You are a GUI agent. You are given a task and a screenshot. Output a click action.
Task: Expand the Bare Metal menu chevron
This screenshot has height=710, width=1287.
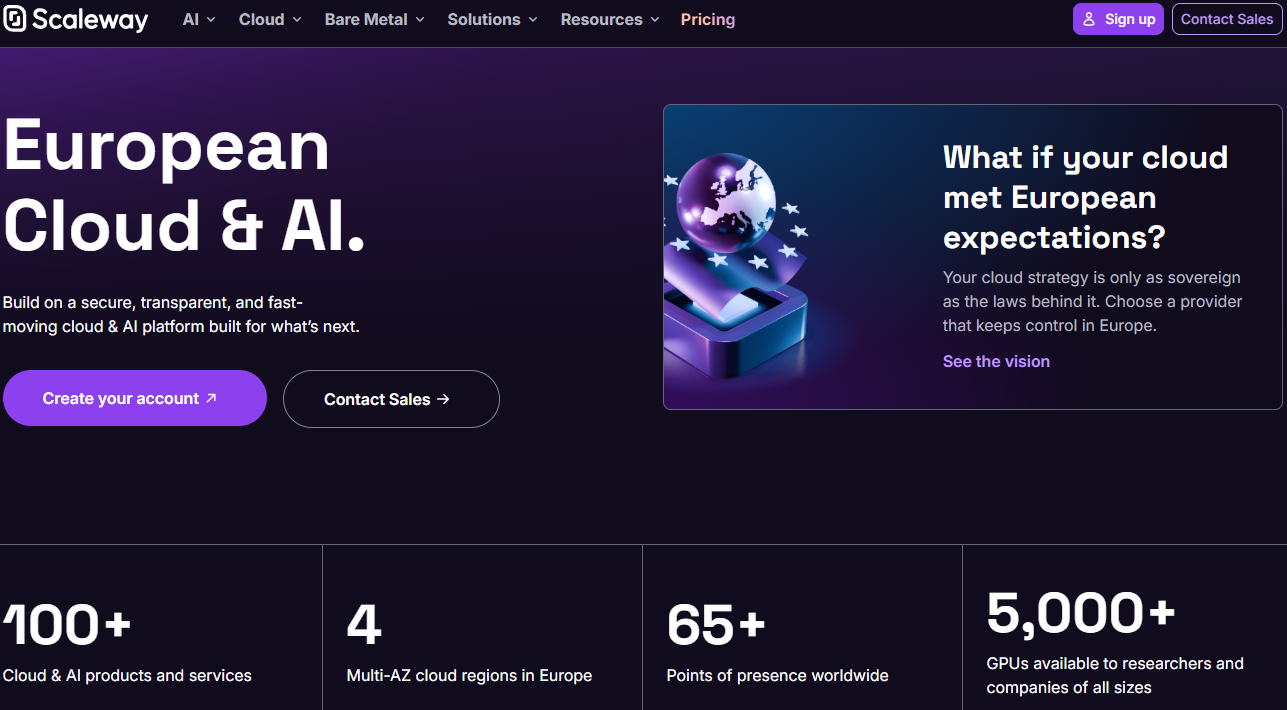(x=420, y=20)
